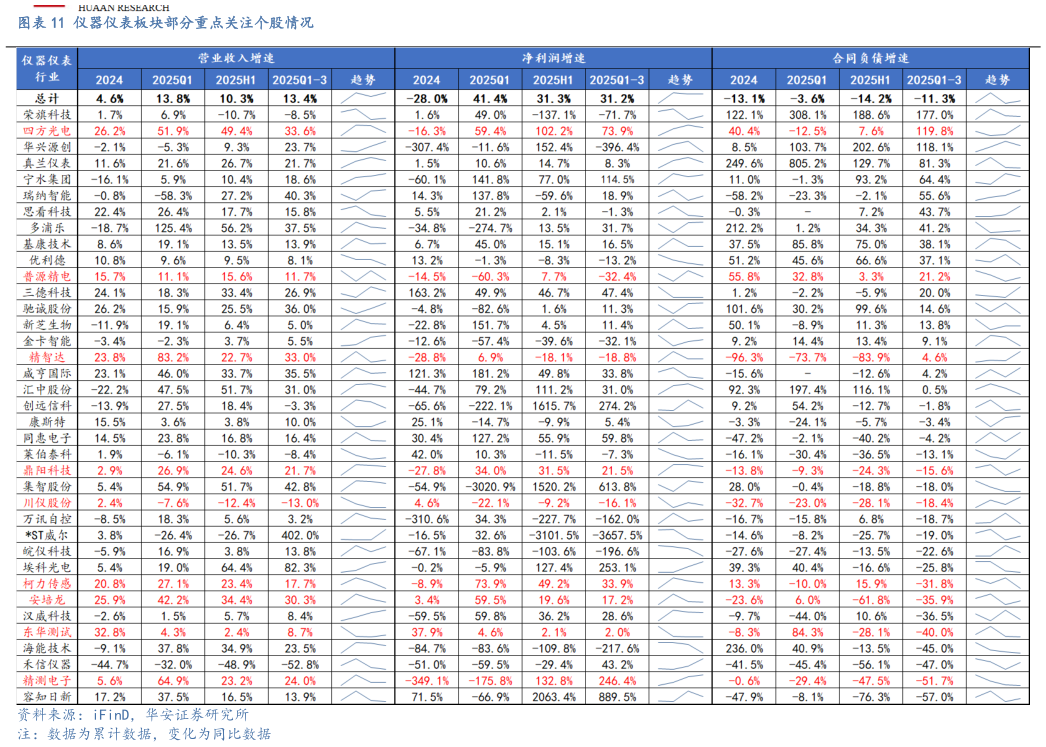Select the '荣旗科技' row label
This screenshot has width=1046, height=747.
point(47,115)
